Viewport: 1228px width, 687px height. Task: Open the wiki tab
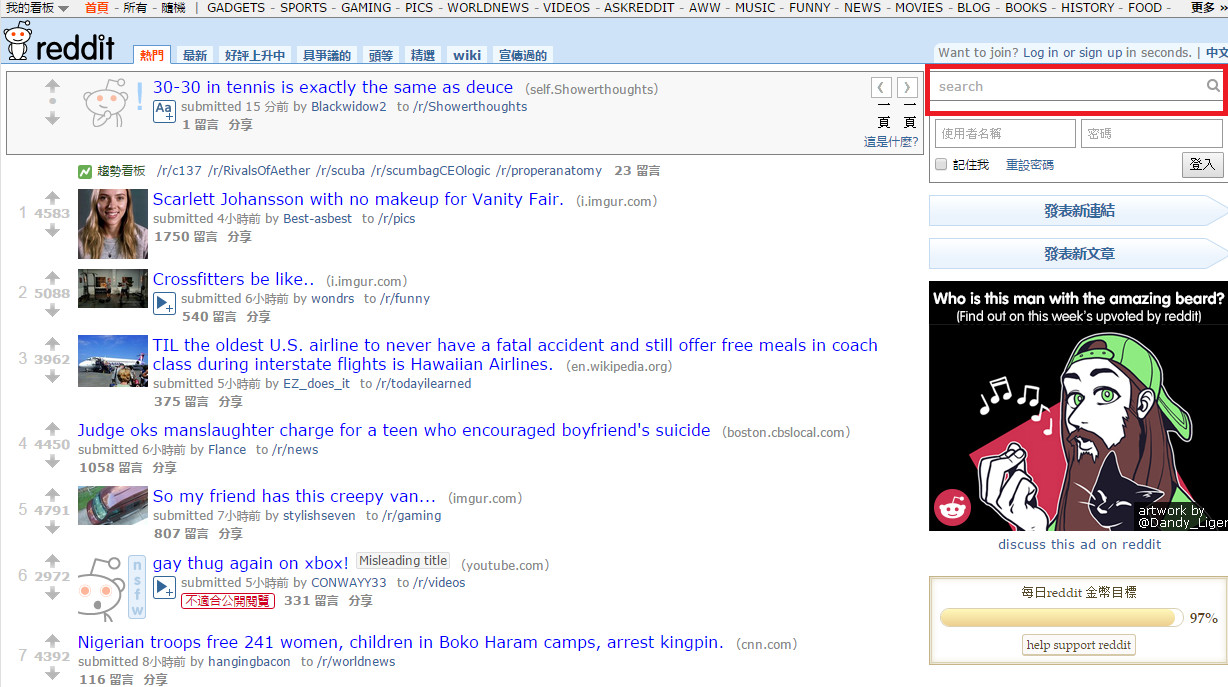point(466,55)
